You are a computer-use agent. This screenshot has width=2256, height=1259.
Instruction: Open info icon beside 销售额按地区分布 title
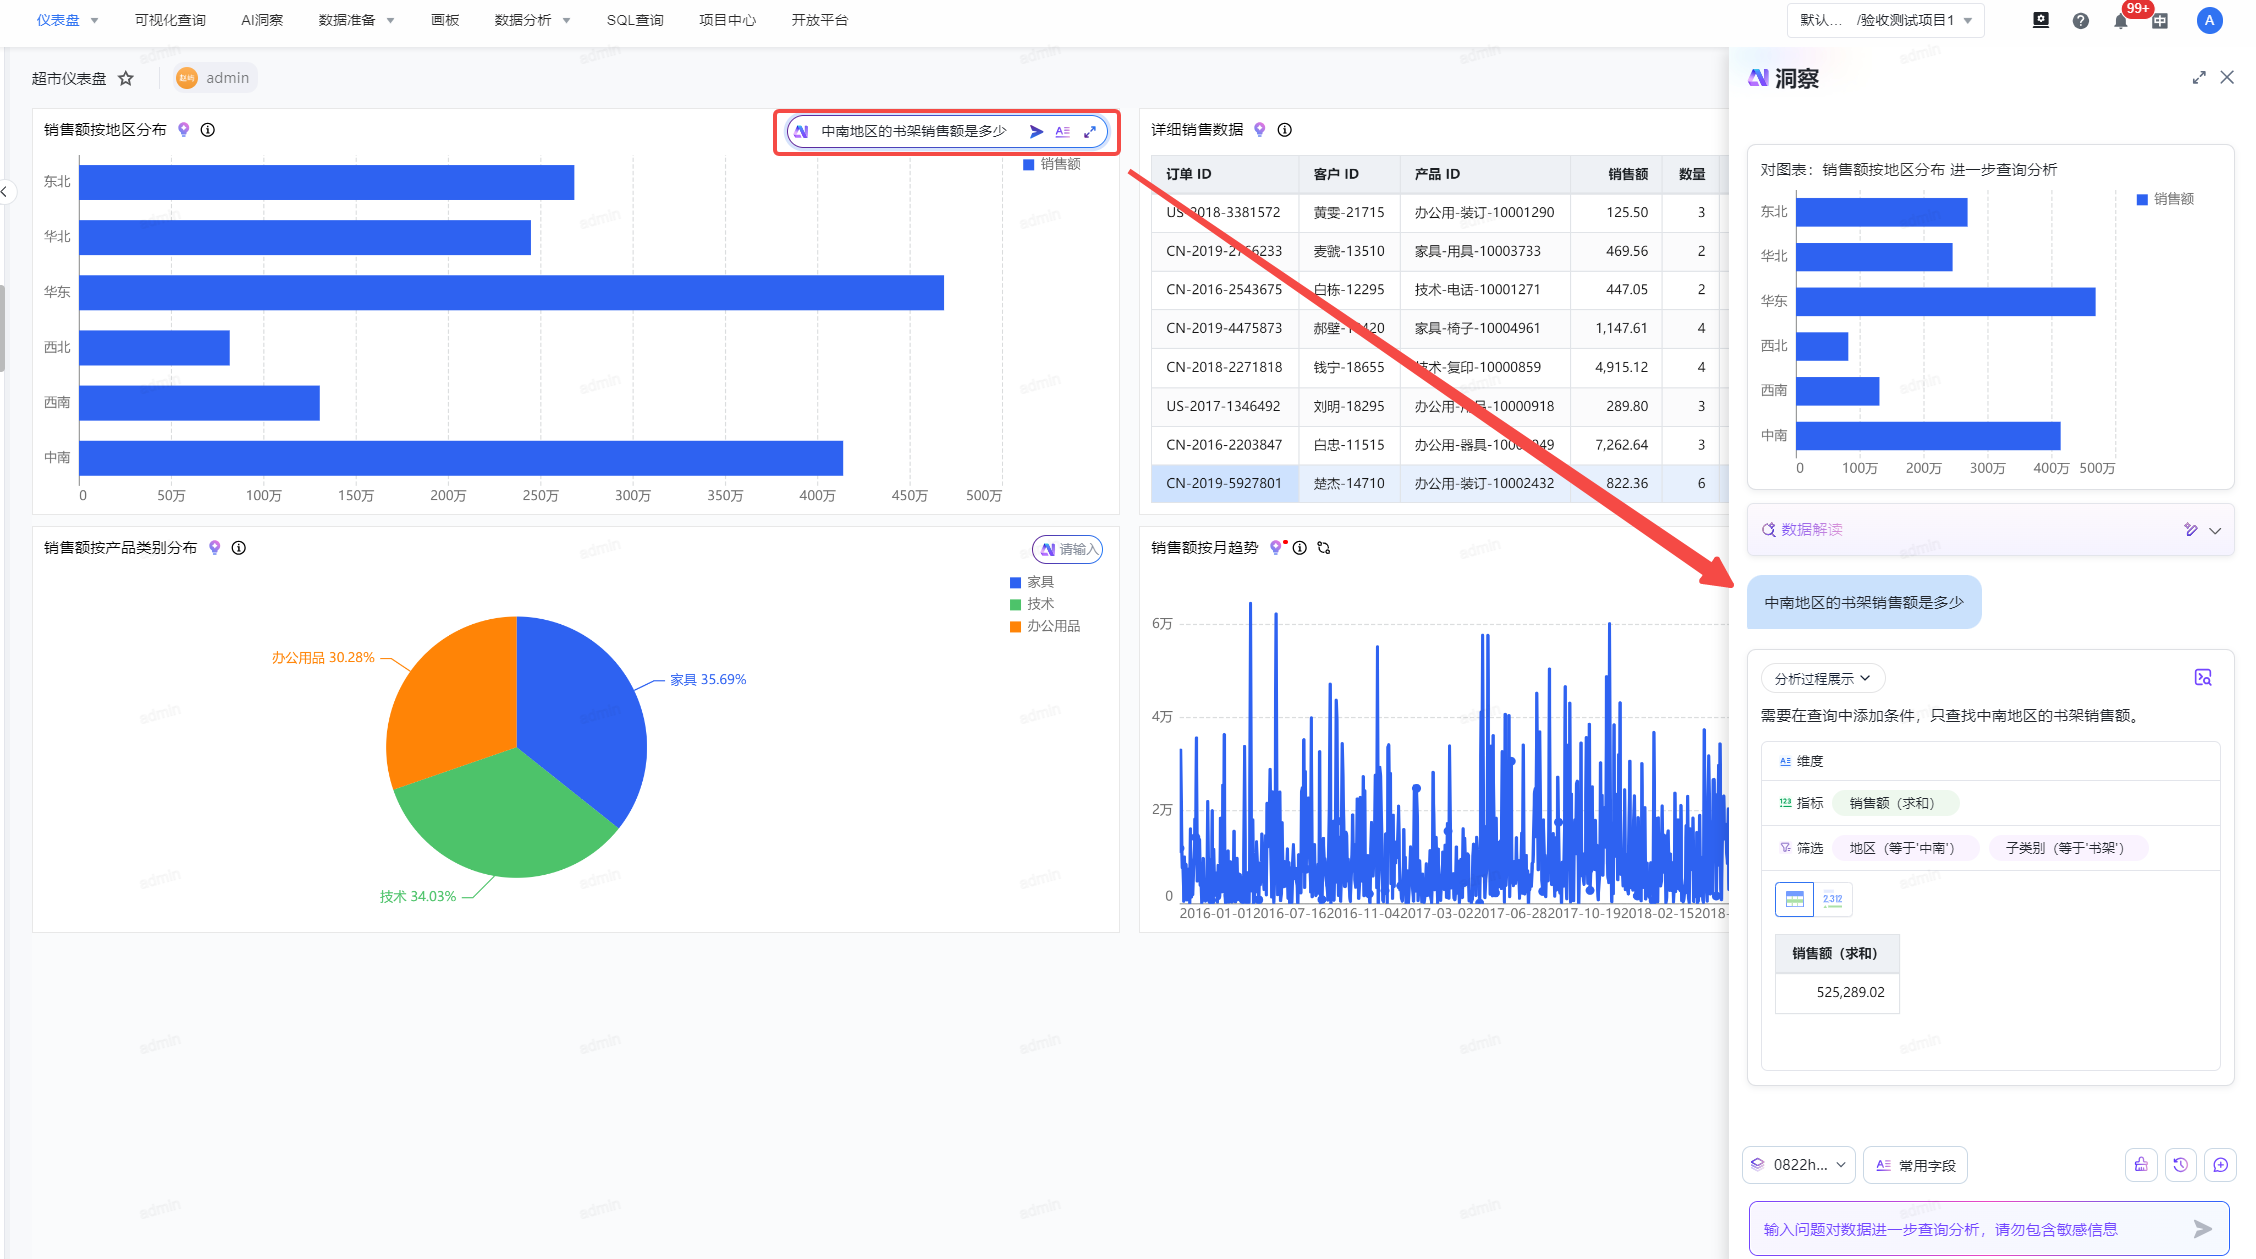208,130
